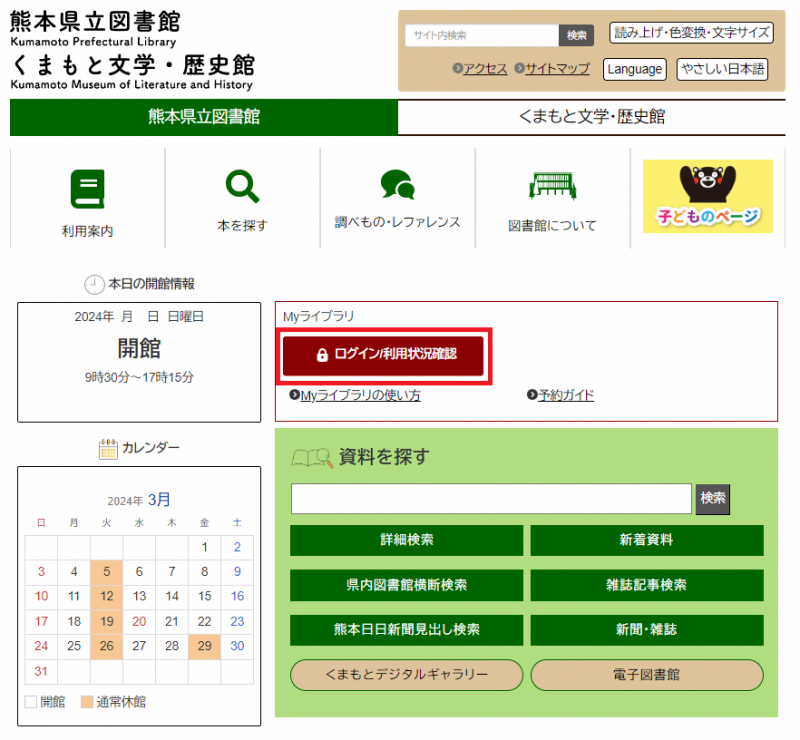
Task: Switch to やさしい日本語
Action: tap(722, 69)
